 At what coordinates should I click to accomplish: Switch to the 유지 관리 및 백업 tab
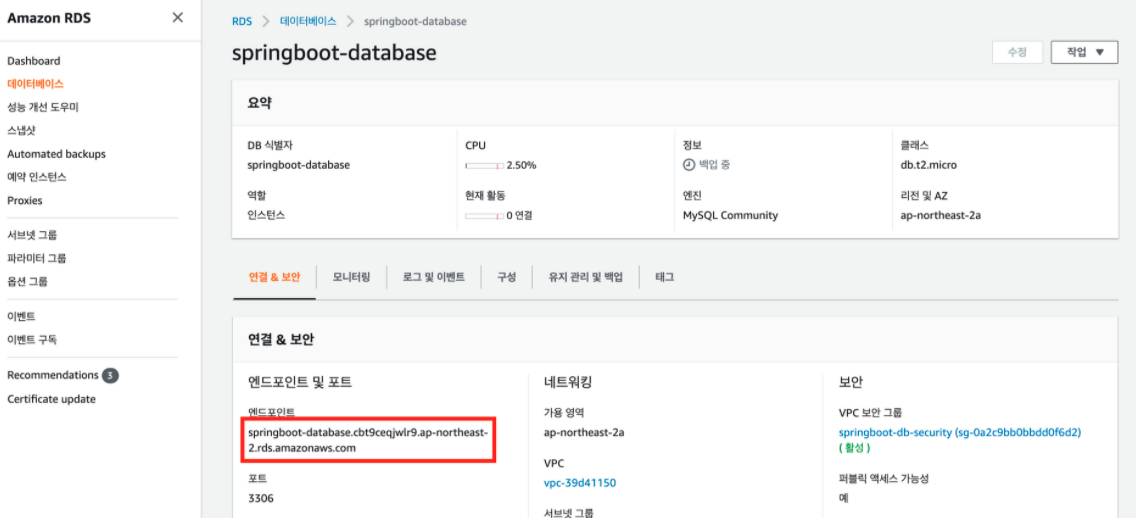coord(585,277)
